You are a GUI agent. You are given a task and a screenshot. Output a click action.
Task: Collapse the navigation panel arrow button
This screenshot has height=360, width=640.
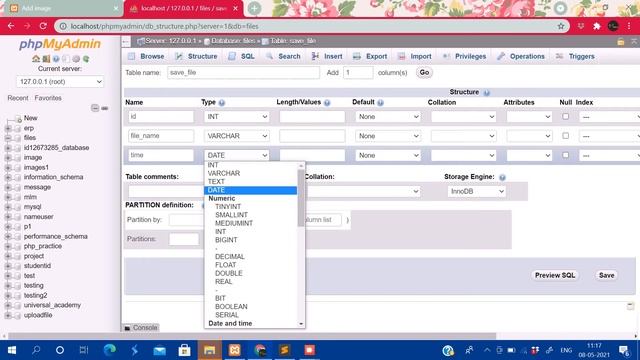tap(126, 41)
